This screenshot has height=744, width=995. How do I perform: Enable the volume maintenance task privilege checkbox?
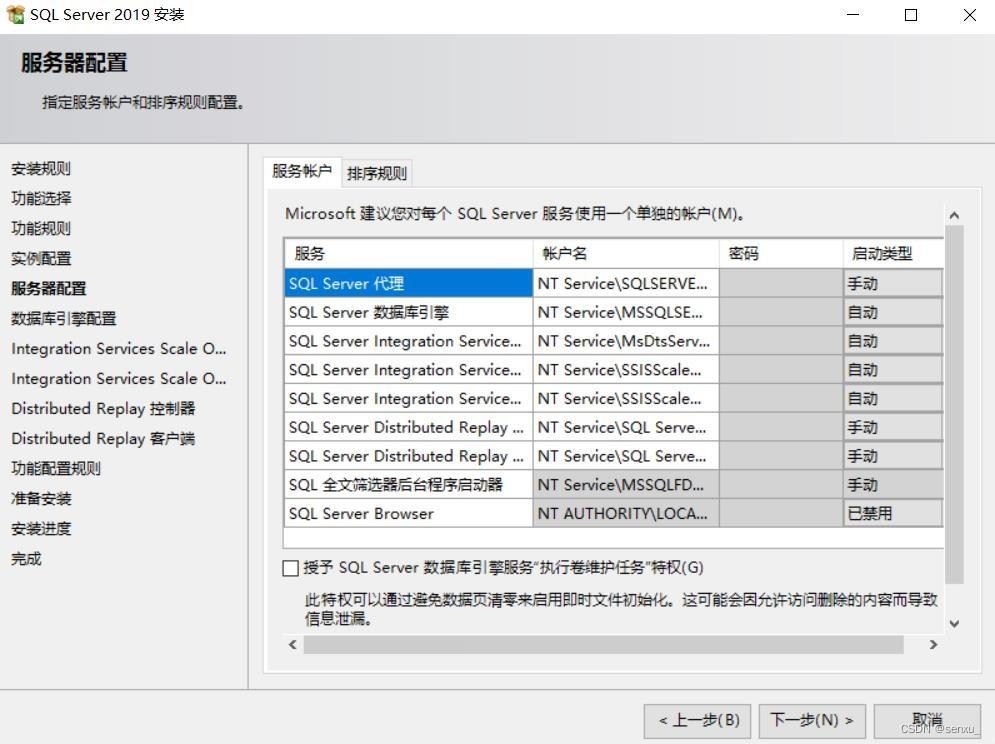tap(291, 568)
